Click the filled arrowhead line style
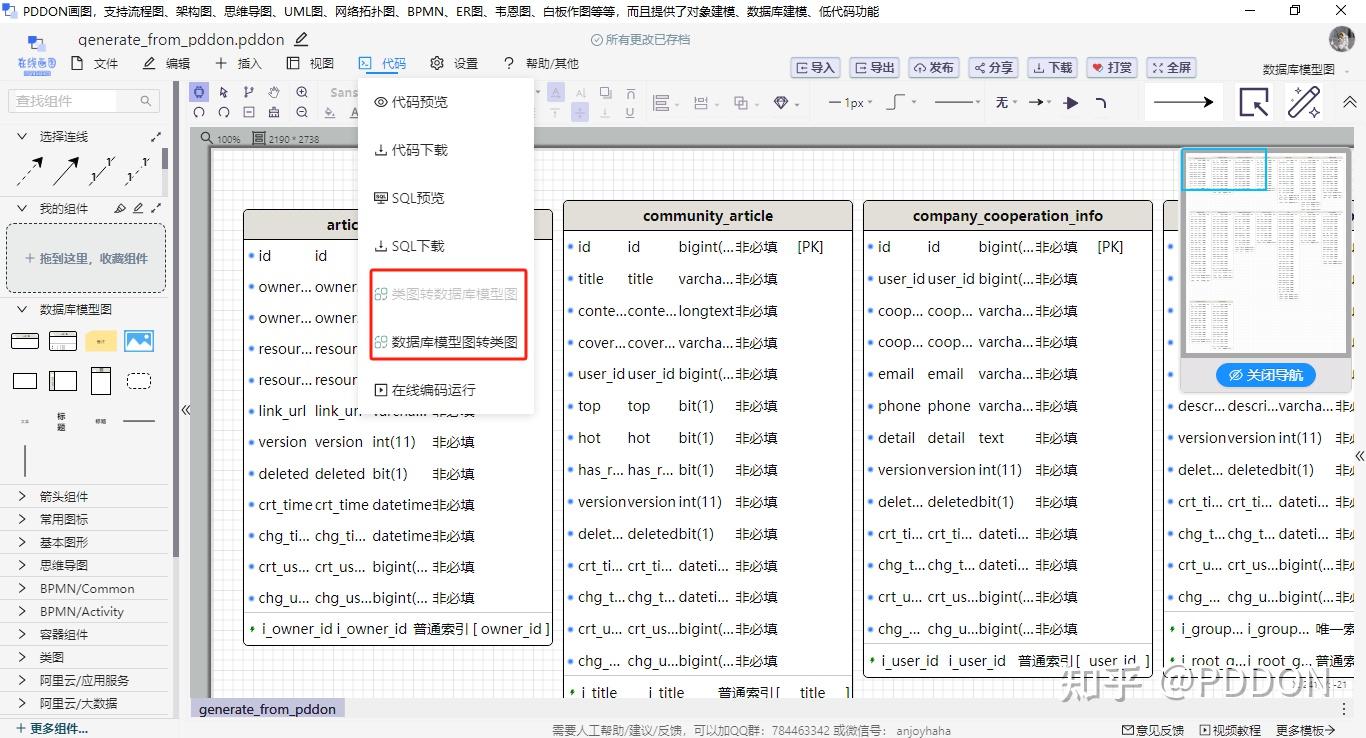 tap(1071, 102)
